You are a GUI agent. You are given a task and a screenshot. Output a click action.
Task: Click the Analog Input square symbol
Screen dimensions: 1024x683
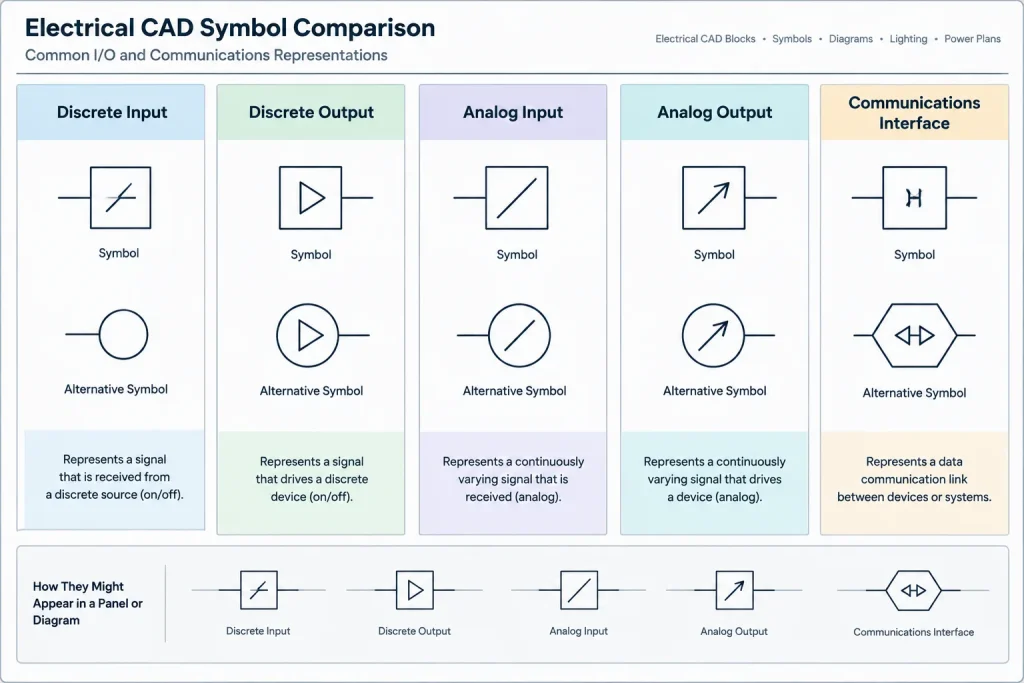pyautogui.click(x=517, y=197)
